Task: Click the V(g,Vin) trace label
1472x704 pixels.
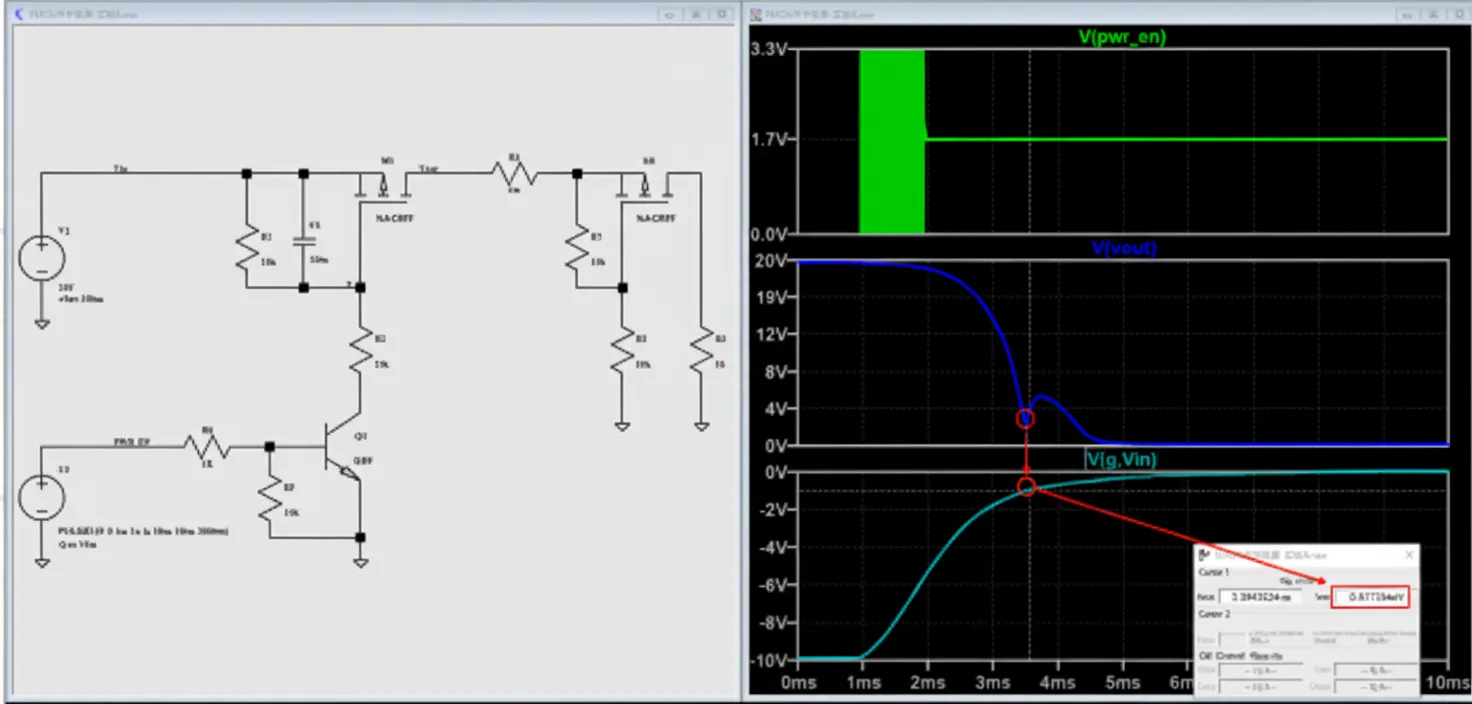Action: [x=1122, y=460]
